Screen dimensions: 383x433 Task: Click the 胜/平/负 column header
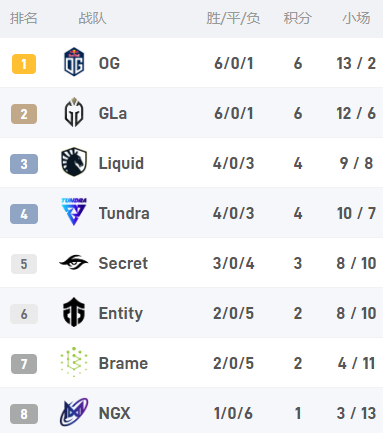click(233, 18)
